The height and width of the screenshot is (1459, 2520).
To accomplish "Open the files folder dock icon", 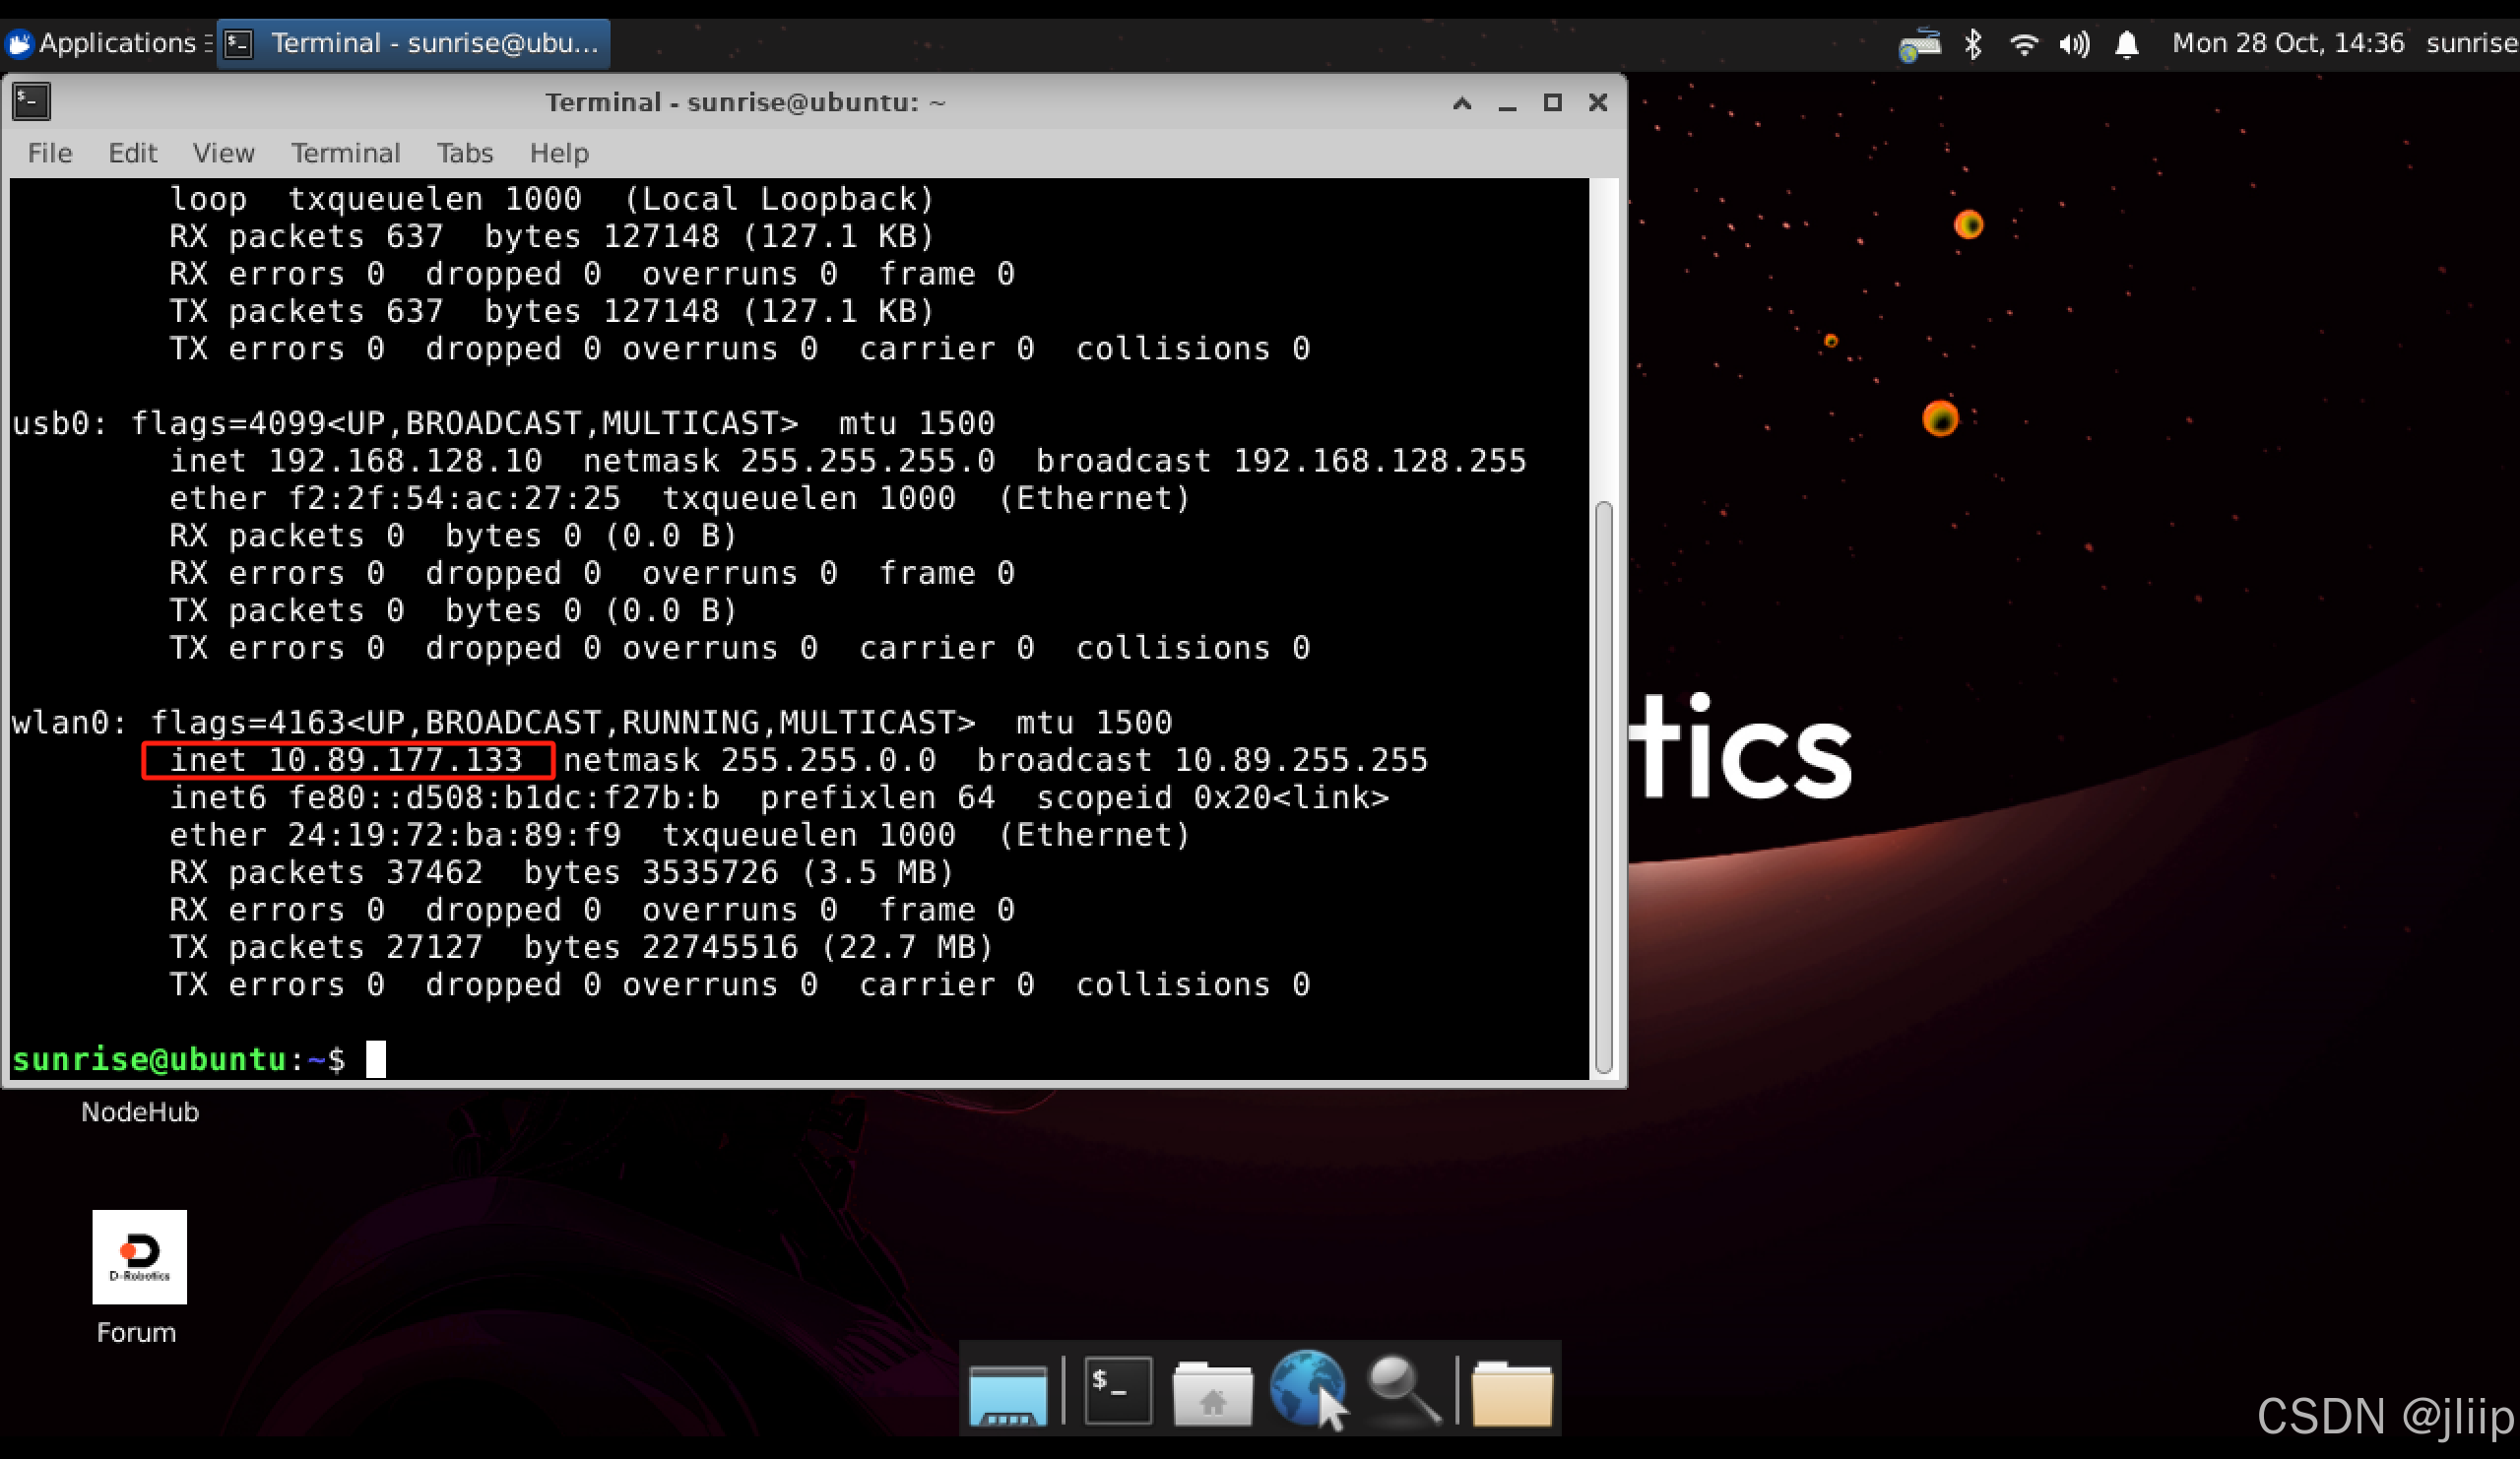I will (1512, 1392).
